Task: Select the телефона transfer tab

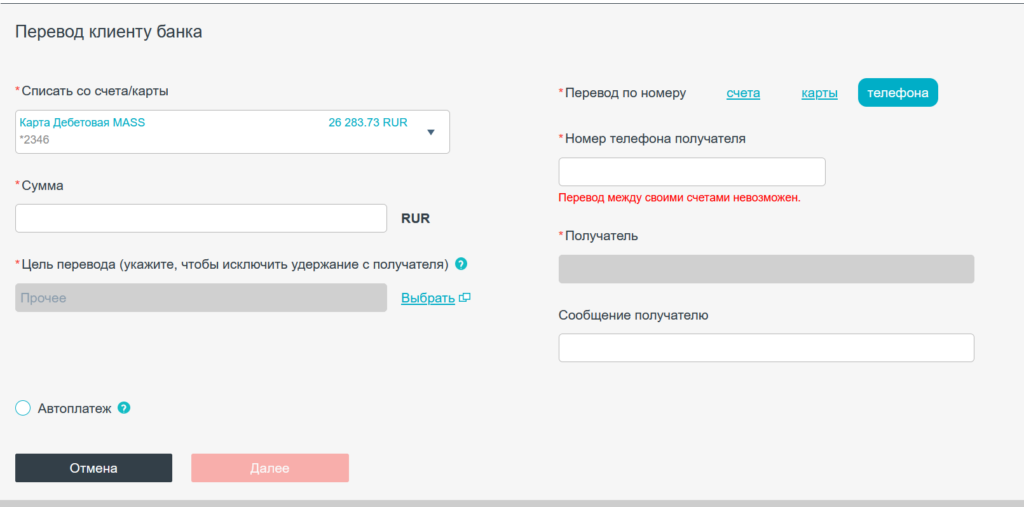Action: click(898, 93)
